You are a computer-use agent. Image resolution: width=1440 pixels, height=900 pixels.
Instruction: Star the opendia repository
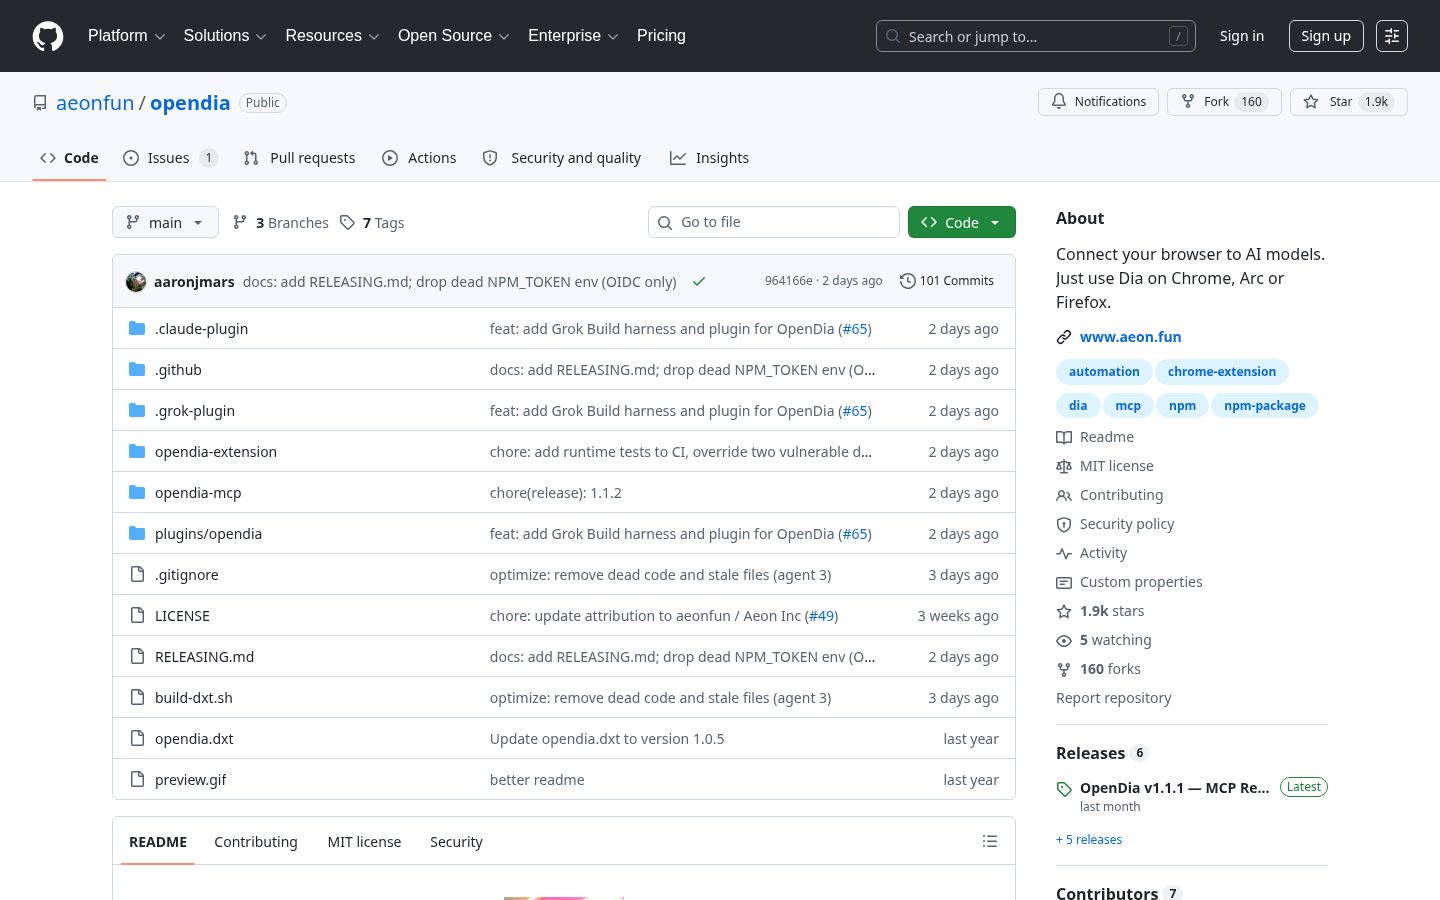click(x=1349, y=102)
